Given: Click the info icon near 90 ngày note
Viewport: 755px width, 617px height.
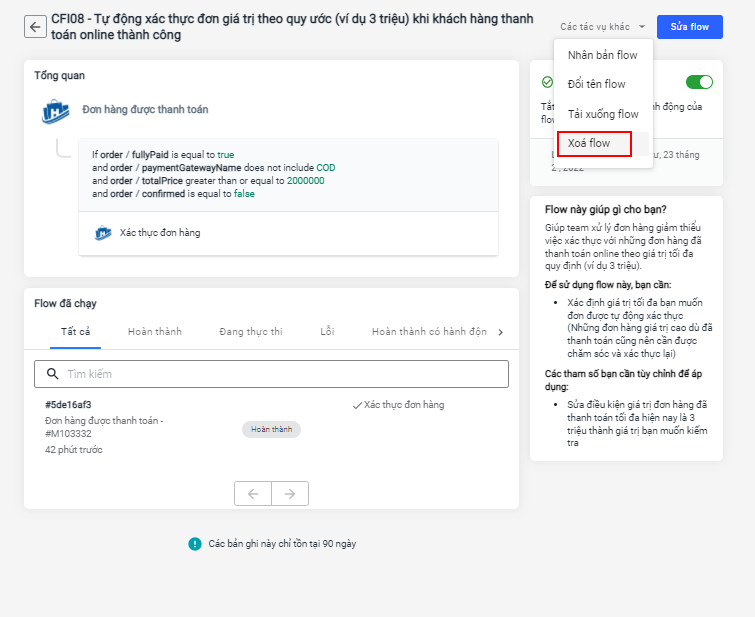Looking at the screenshot, I should pyautogui.click(x=195, y=544).
